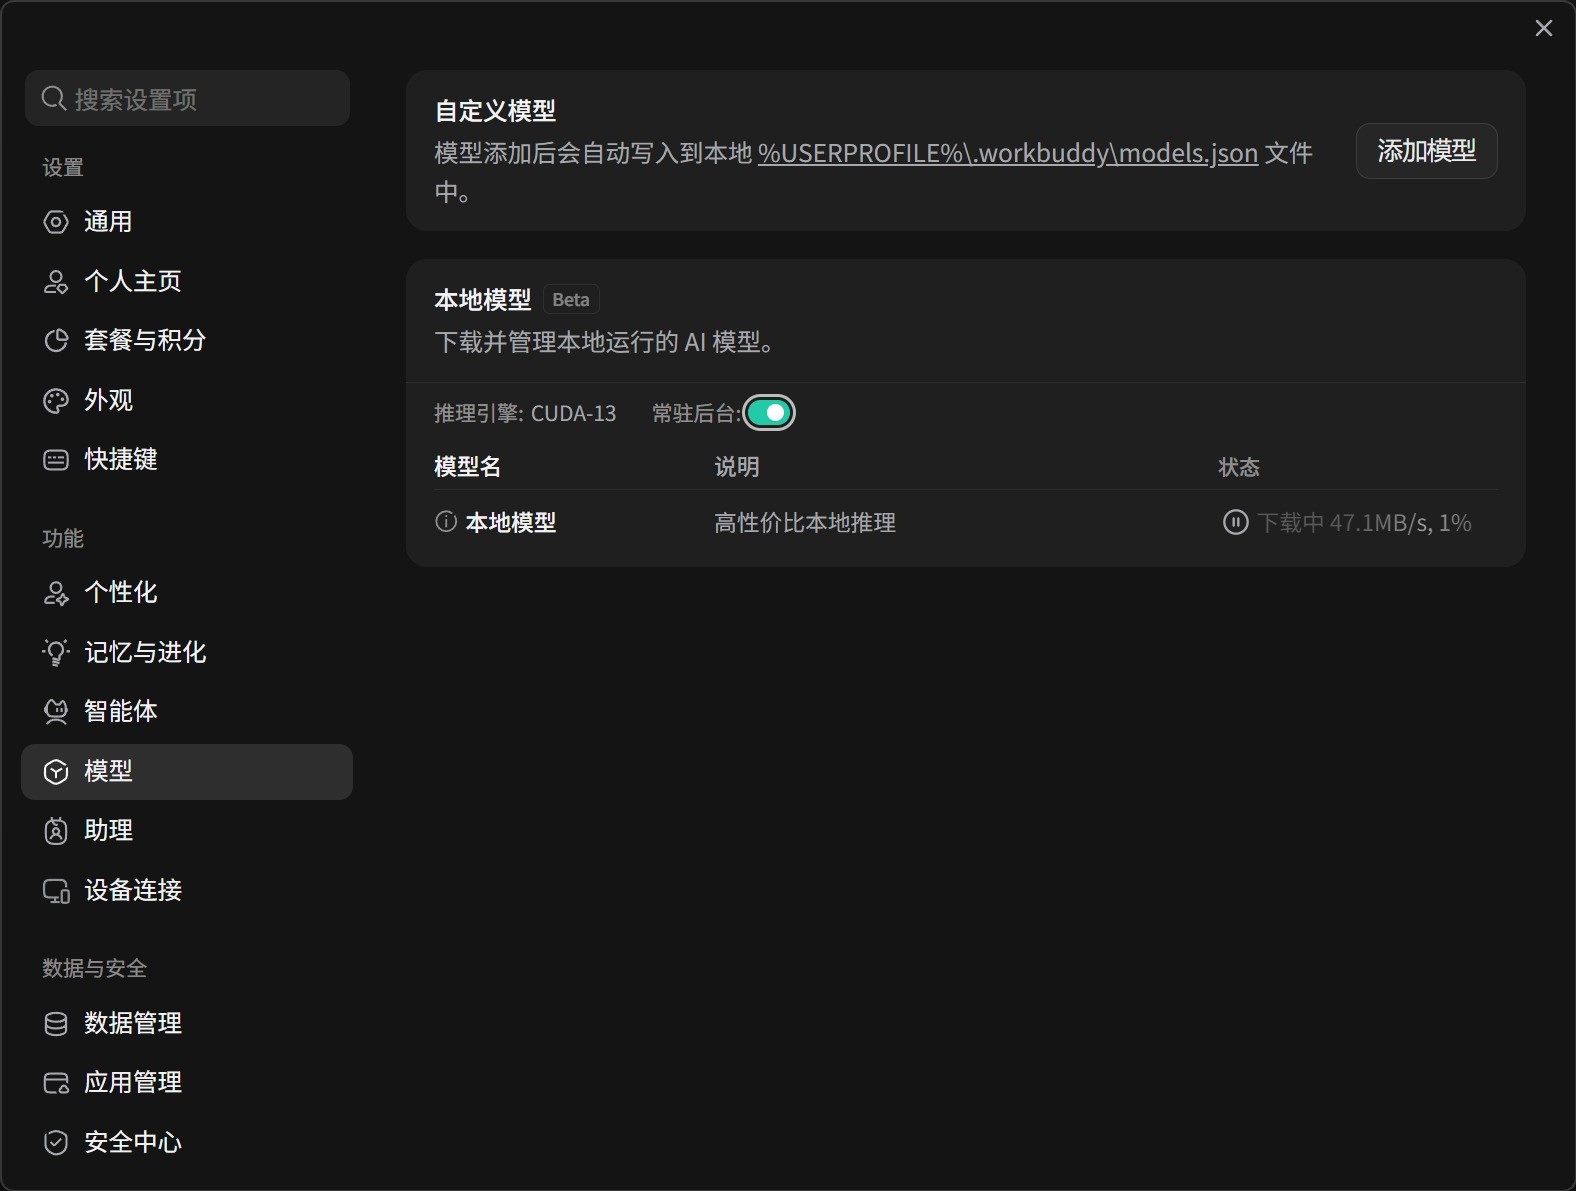Open the models.json file path link

pyautogui.click(x=1008, y=153)
